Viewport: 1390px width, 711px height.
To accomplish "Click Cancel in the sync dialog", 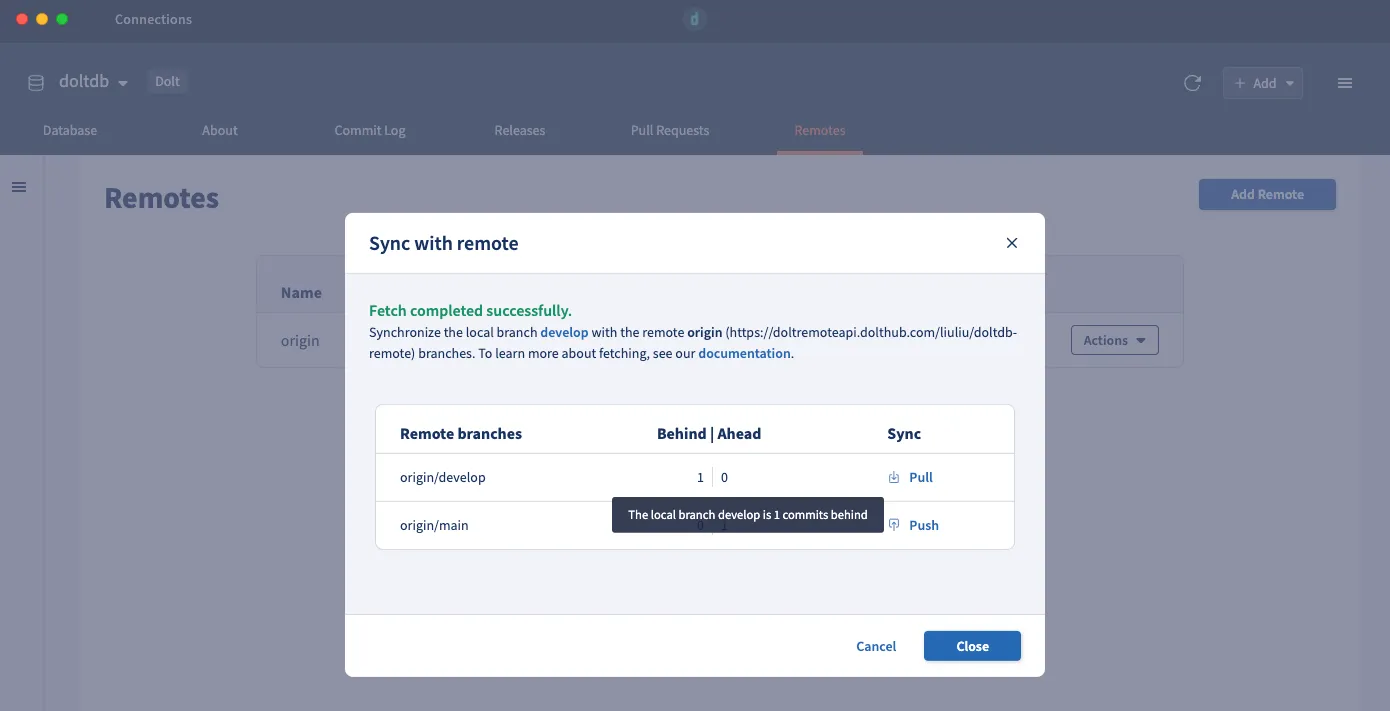I will [876, 646].
